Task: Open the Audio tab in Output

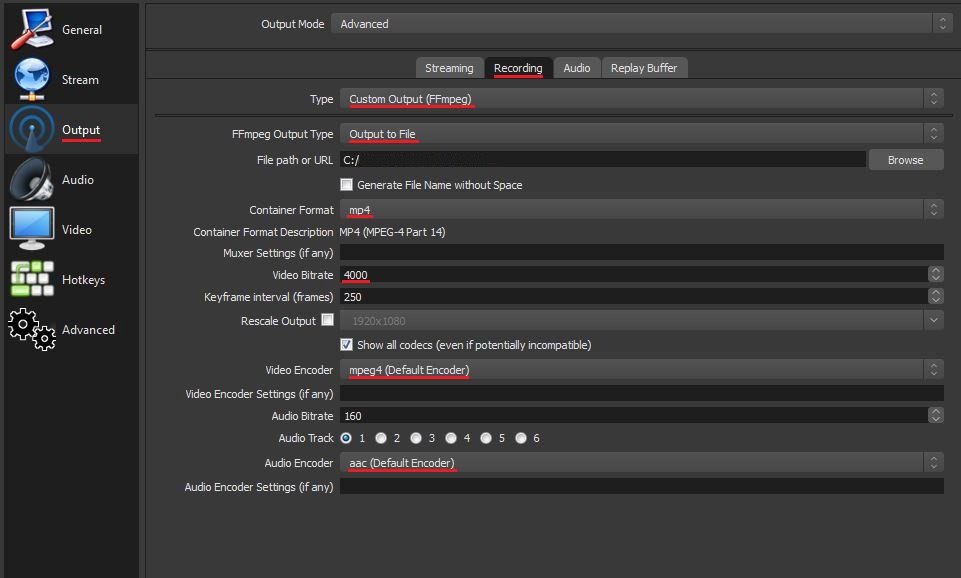Action: click(x=577, y=68)
